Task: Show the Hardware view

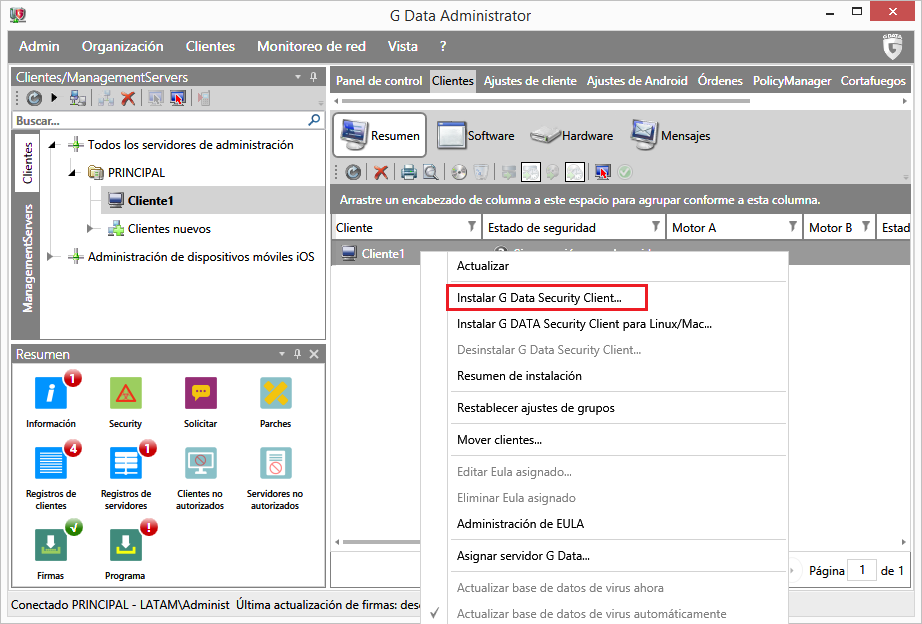Action: pyautogui.click(x=572, y=136)
